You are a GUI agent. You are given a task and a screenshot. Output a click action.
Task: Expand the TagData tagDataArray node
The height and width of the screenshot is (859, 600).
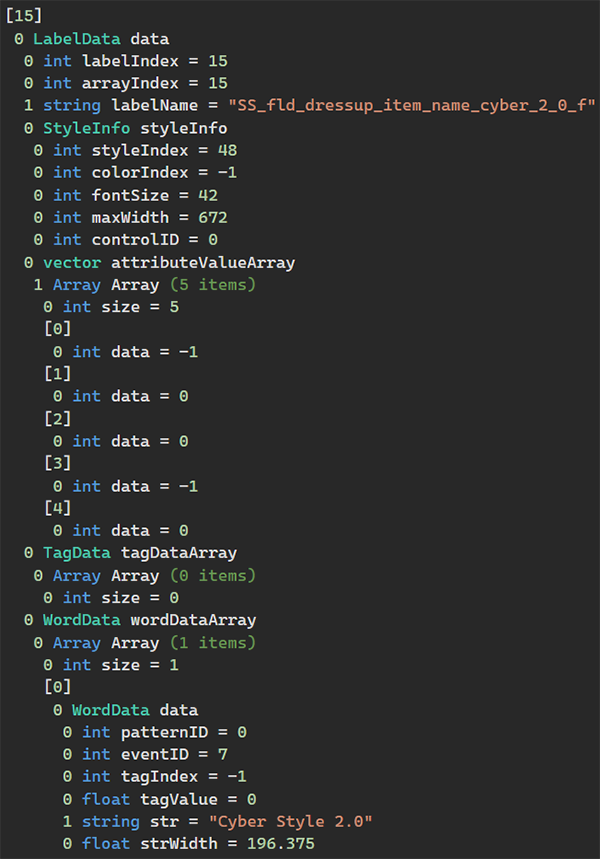139,553
